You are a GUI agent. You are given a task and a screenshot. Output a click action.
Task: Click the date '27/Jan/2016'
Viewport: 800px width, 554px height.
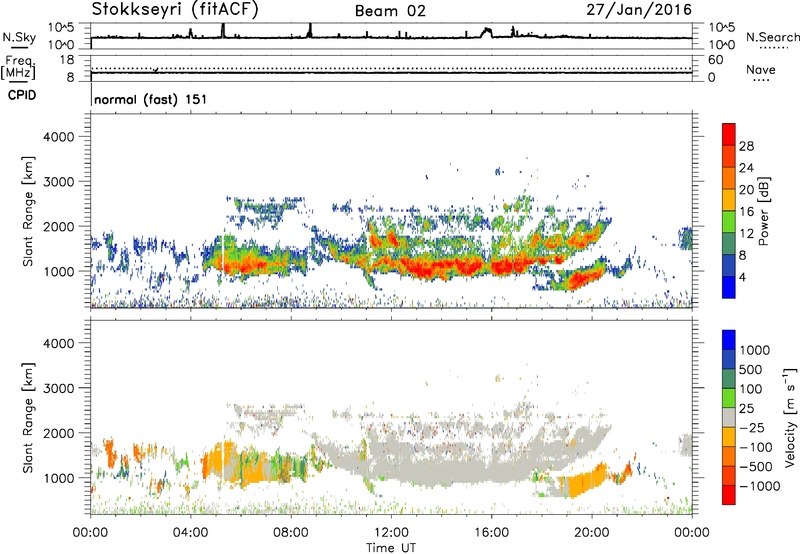tap(639, 9)
